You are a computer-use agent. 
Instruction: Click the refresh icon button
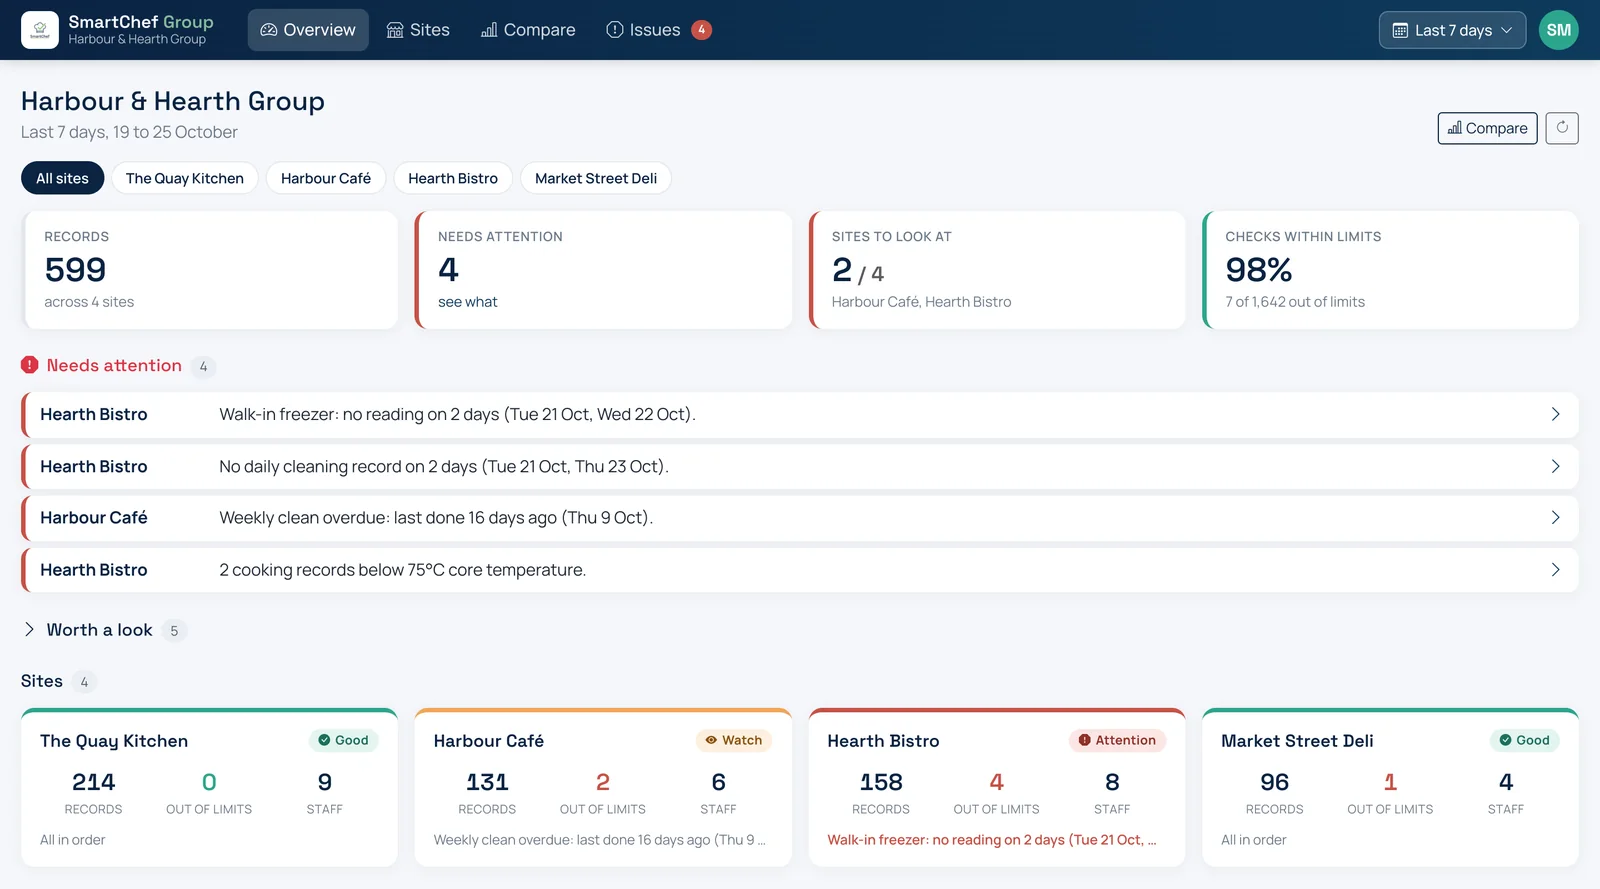tap(1562, 128)
